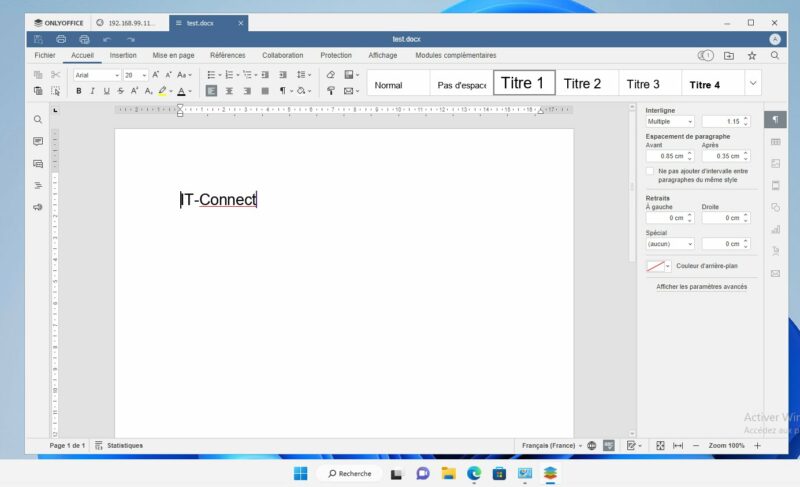Open the Change case dropdown
This screenshot has width=800, height=487.
tap(184, 75)
